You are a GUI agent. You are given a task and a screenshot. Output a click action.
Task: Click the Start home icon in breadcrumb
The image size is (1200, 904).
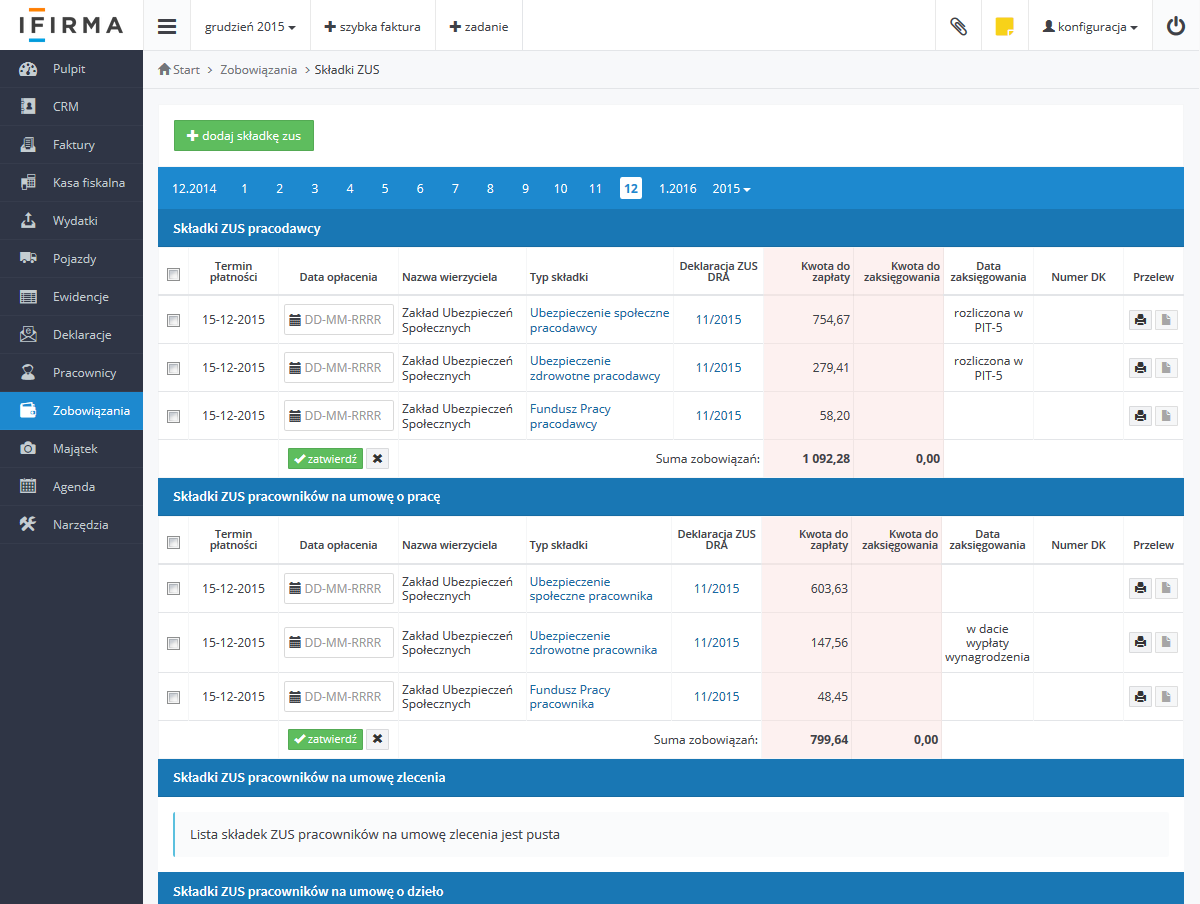point(165,70)
